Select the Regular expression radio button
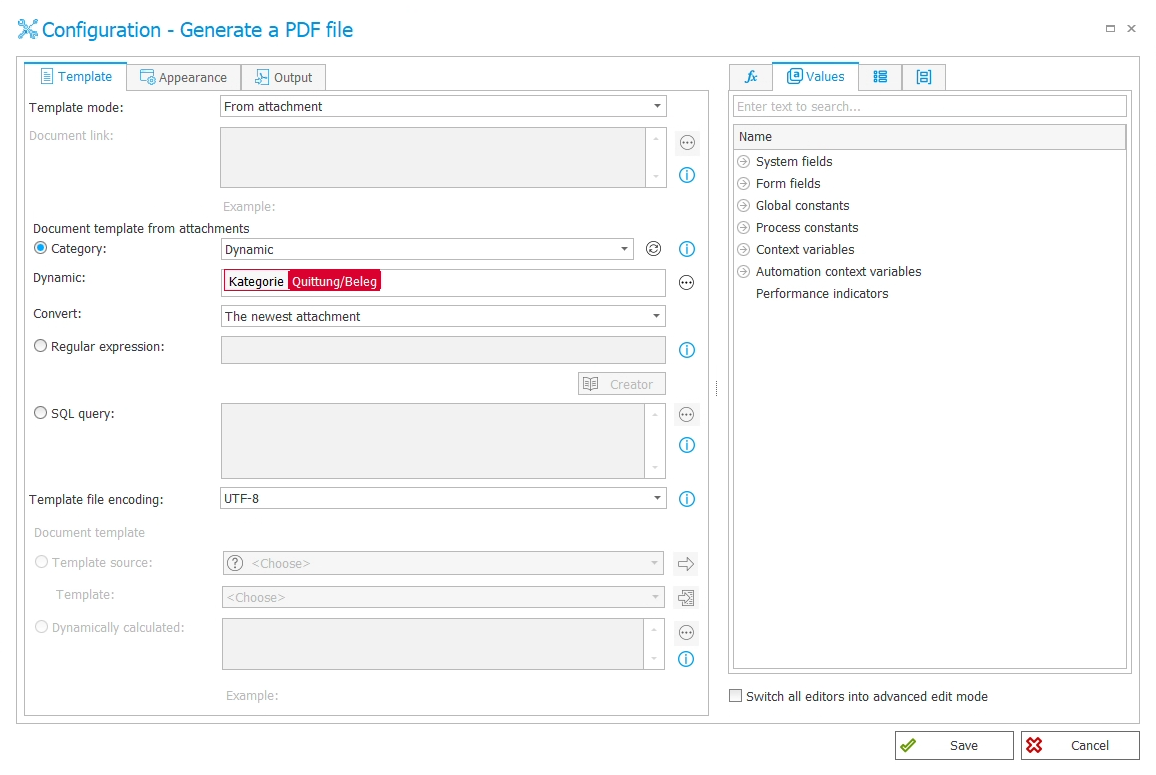1156x775 pixels. (41, 346)
